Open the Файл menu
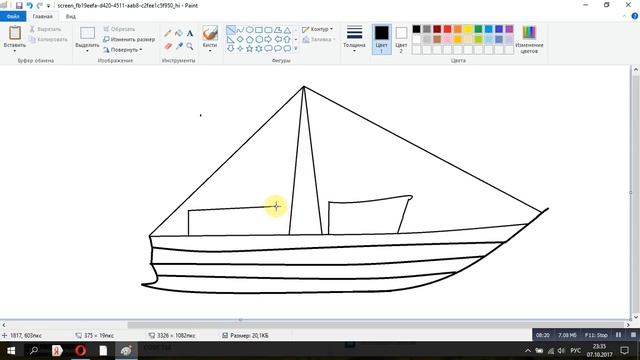 click(13, 16)
